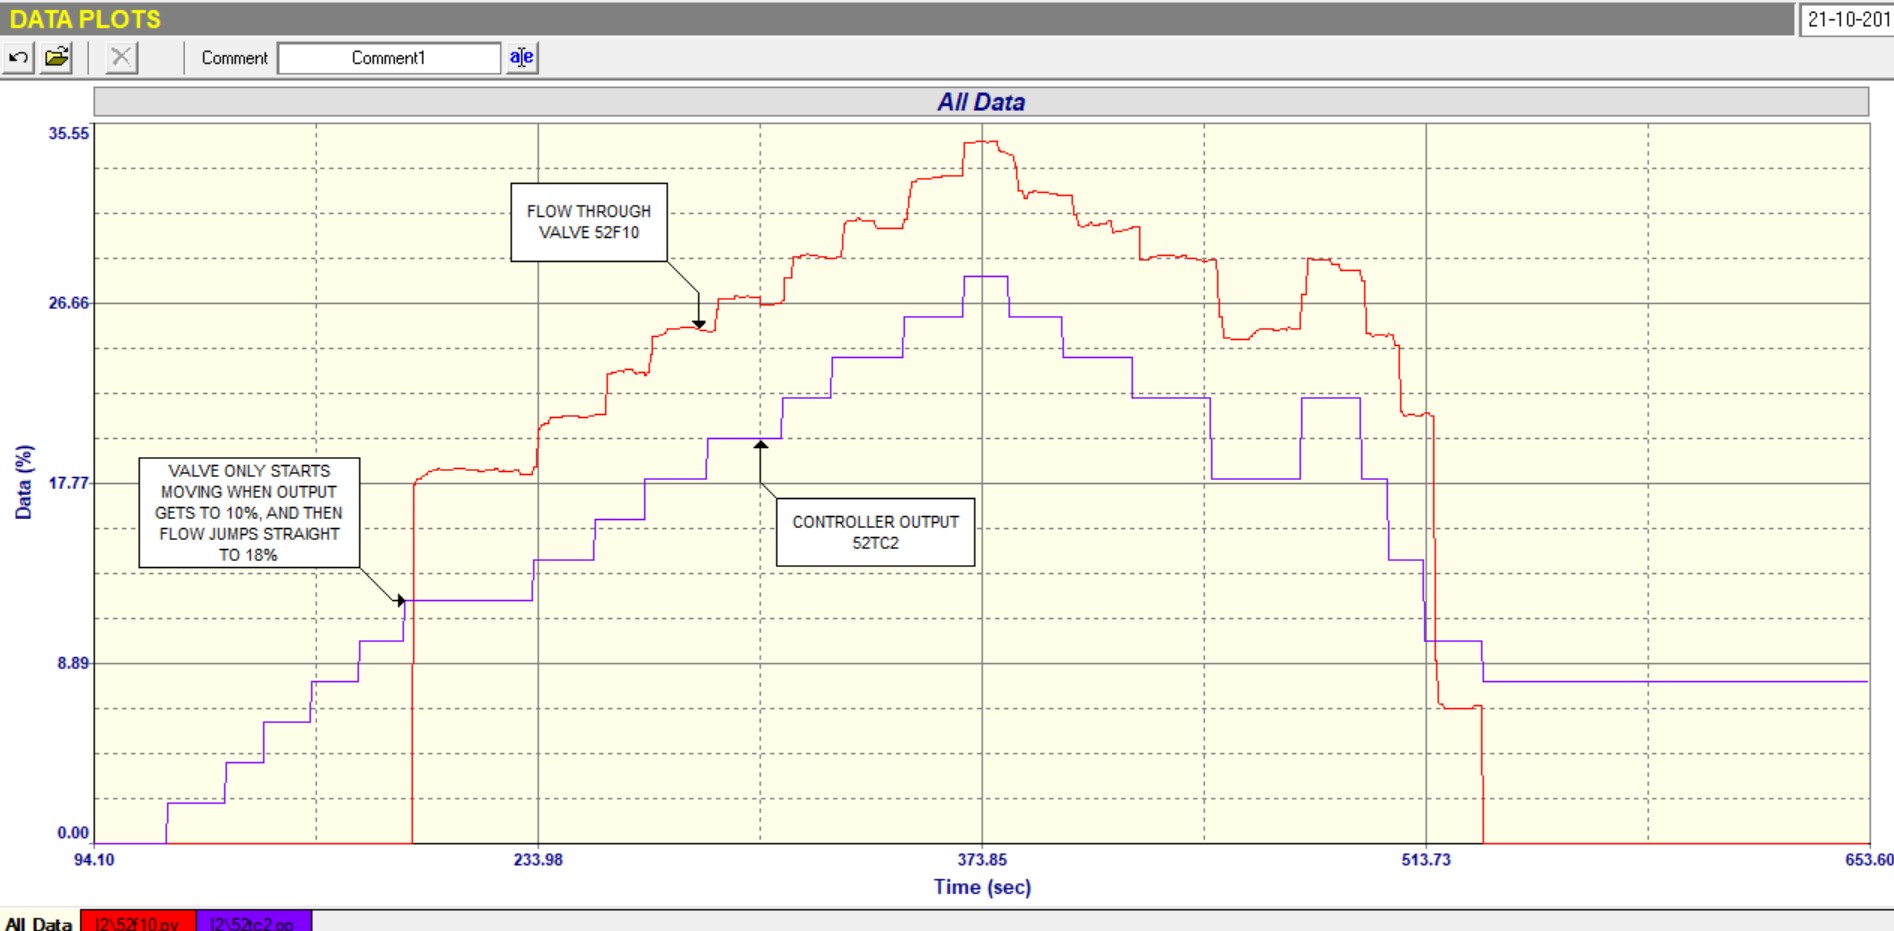
Task: Click the FLOW THROUGH VALVE 52F10 annotation
Action: [588, 222]
